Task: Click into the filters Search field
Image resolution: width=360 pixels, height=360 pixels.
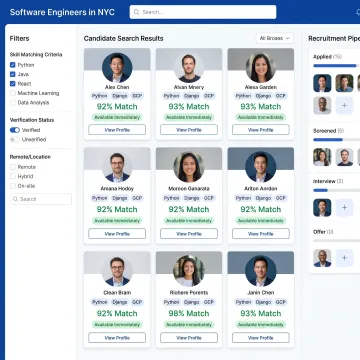Action: pos(41,199)
